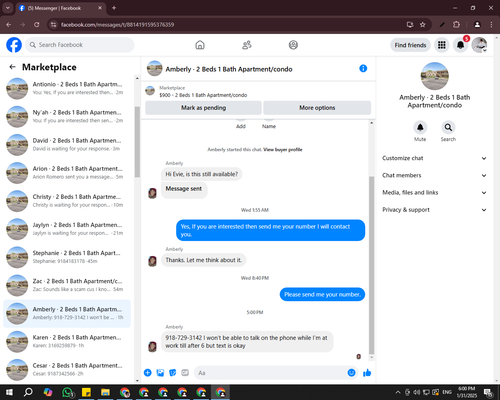Click More options button
Viewport: 500px width, 400px height.
pyautogui.click(x=317, y=108)
